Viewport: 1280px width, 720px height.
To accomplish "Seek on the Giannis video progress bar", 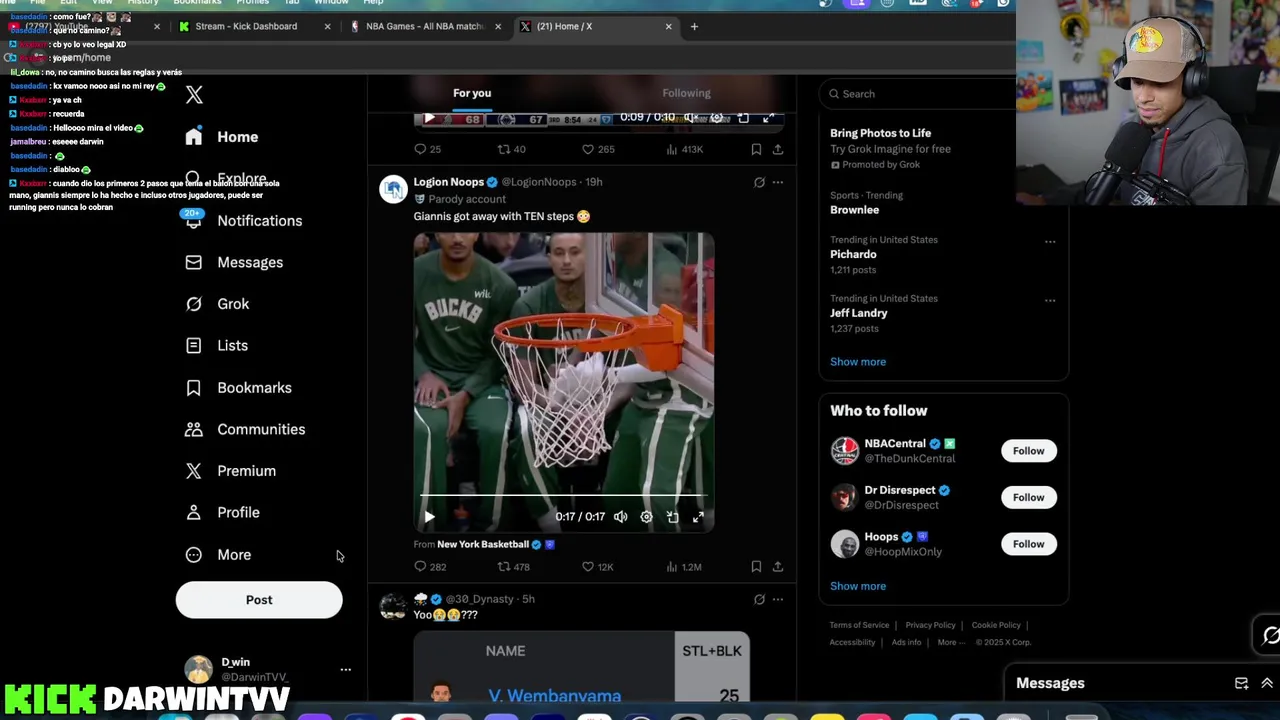I will [564, 495].
